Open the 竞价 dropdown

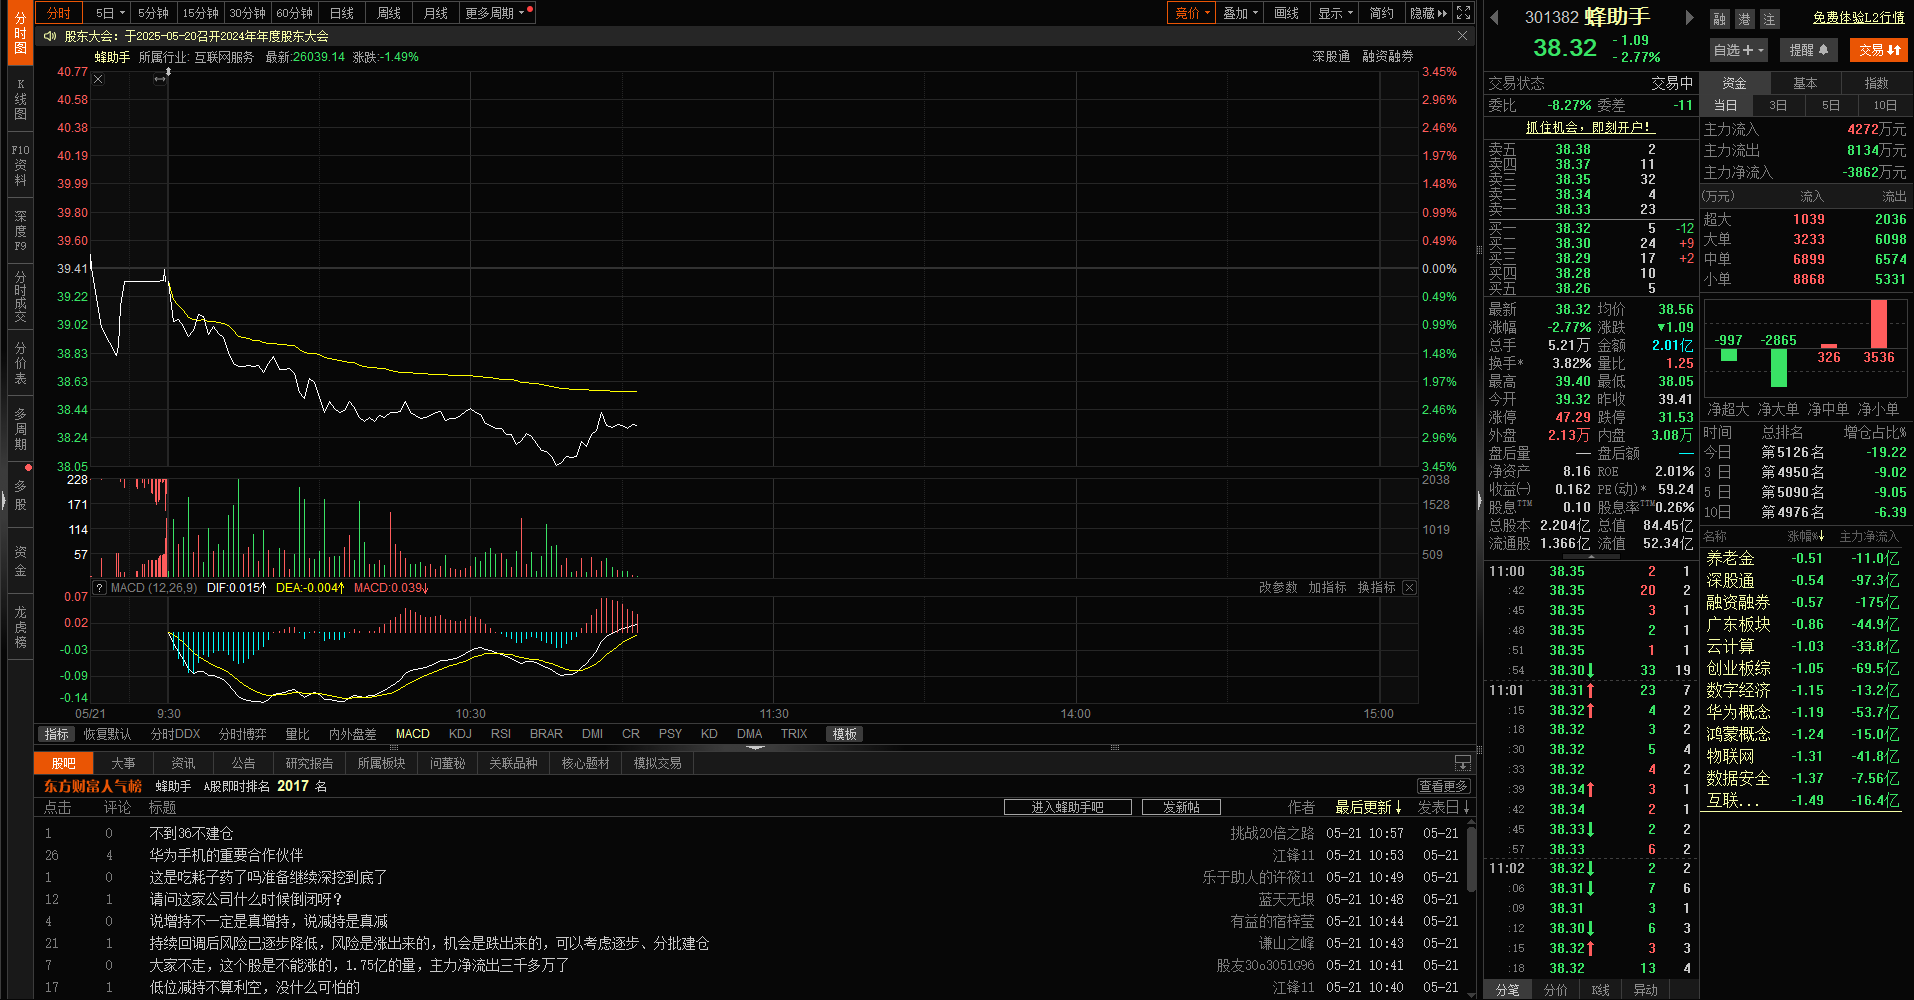pyautogui.click(x=1192, y=13)
